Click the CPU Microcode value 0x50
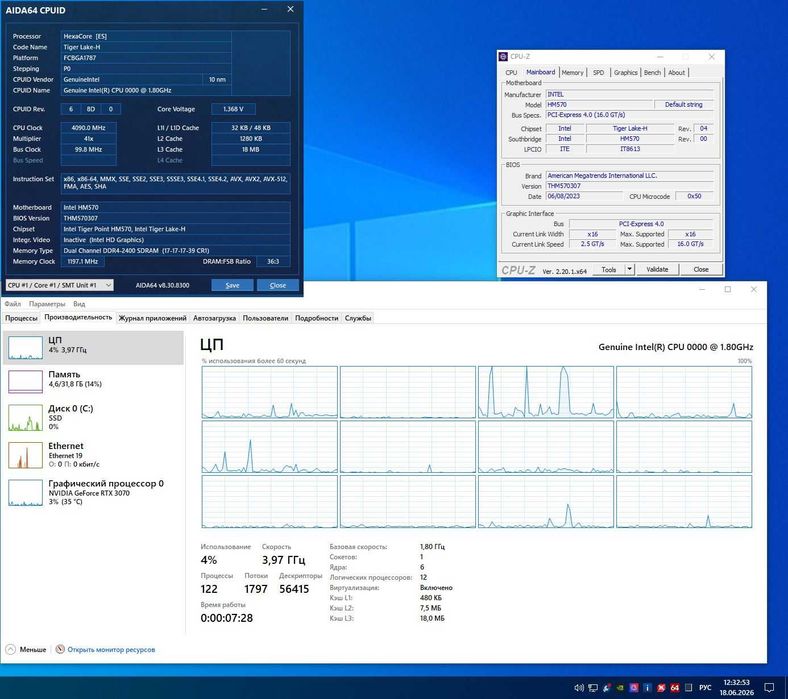Screen dimensions: 788x699 (x=694, y=196)
